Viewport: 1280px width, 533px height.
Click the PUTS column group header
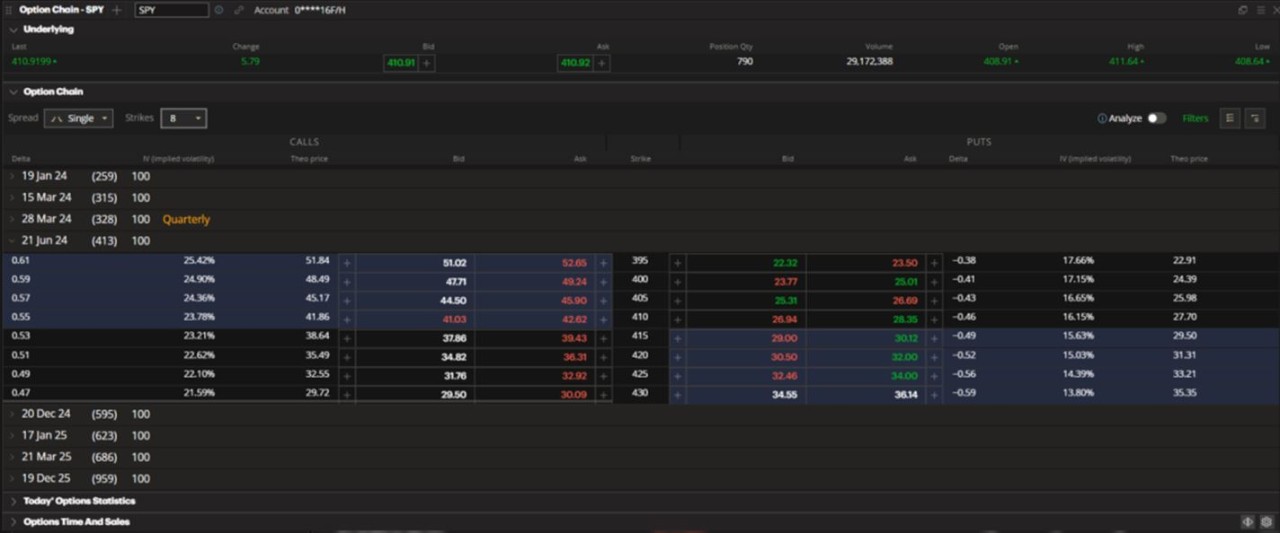point(979,142)
